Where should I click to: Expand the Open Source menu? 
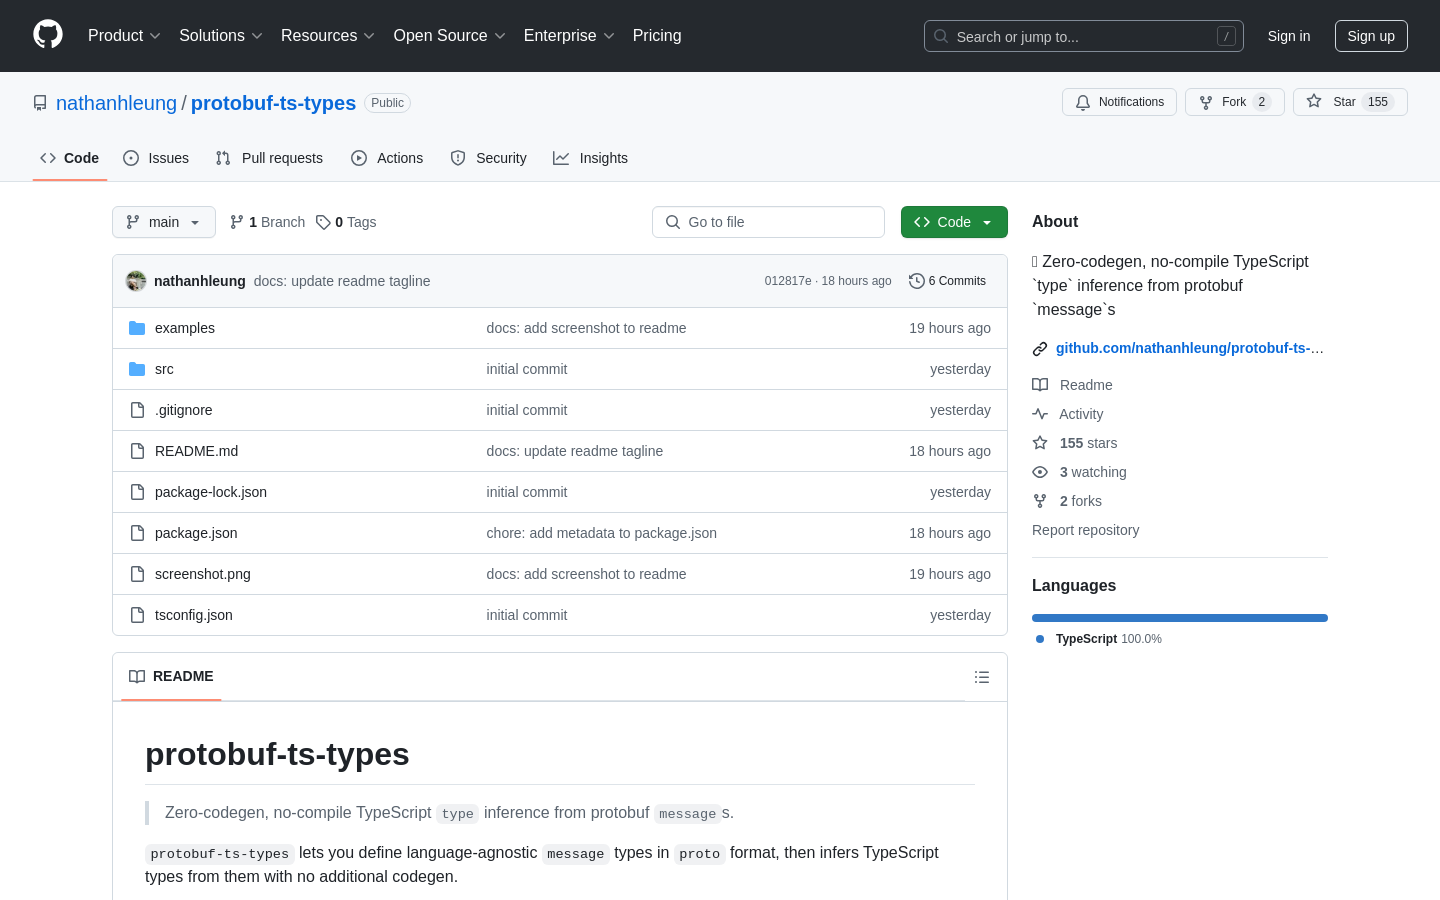[449, 36]
